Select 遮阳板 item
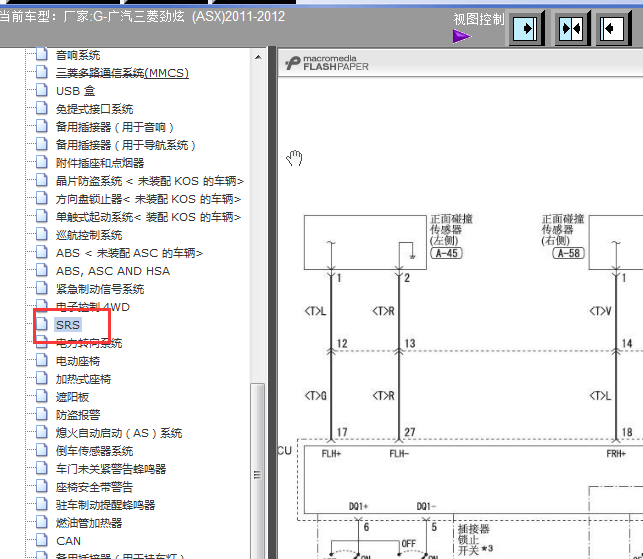Image resolution: width=643 pixels, height=559 pixels. tap(72, 397)
